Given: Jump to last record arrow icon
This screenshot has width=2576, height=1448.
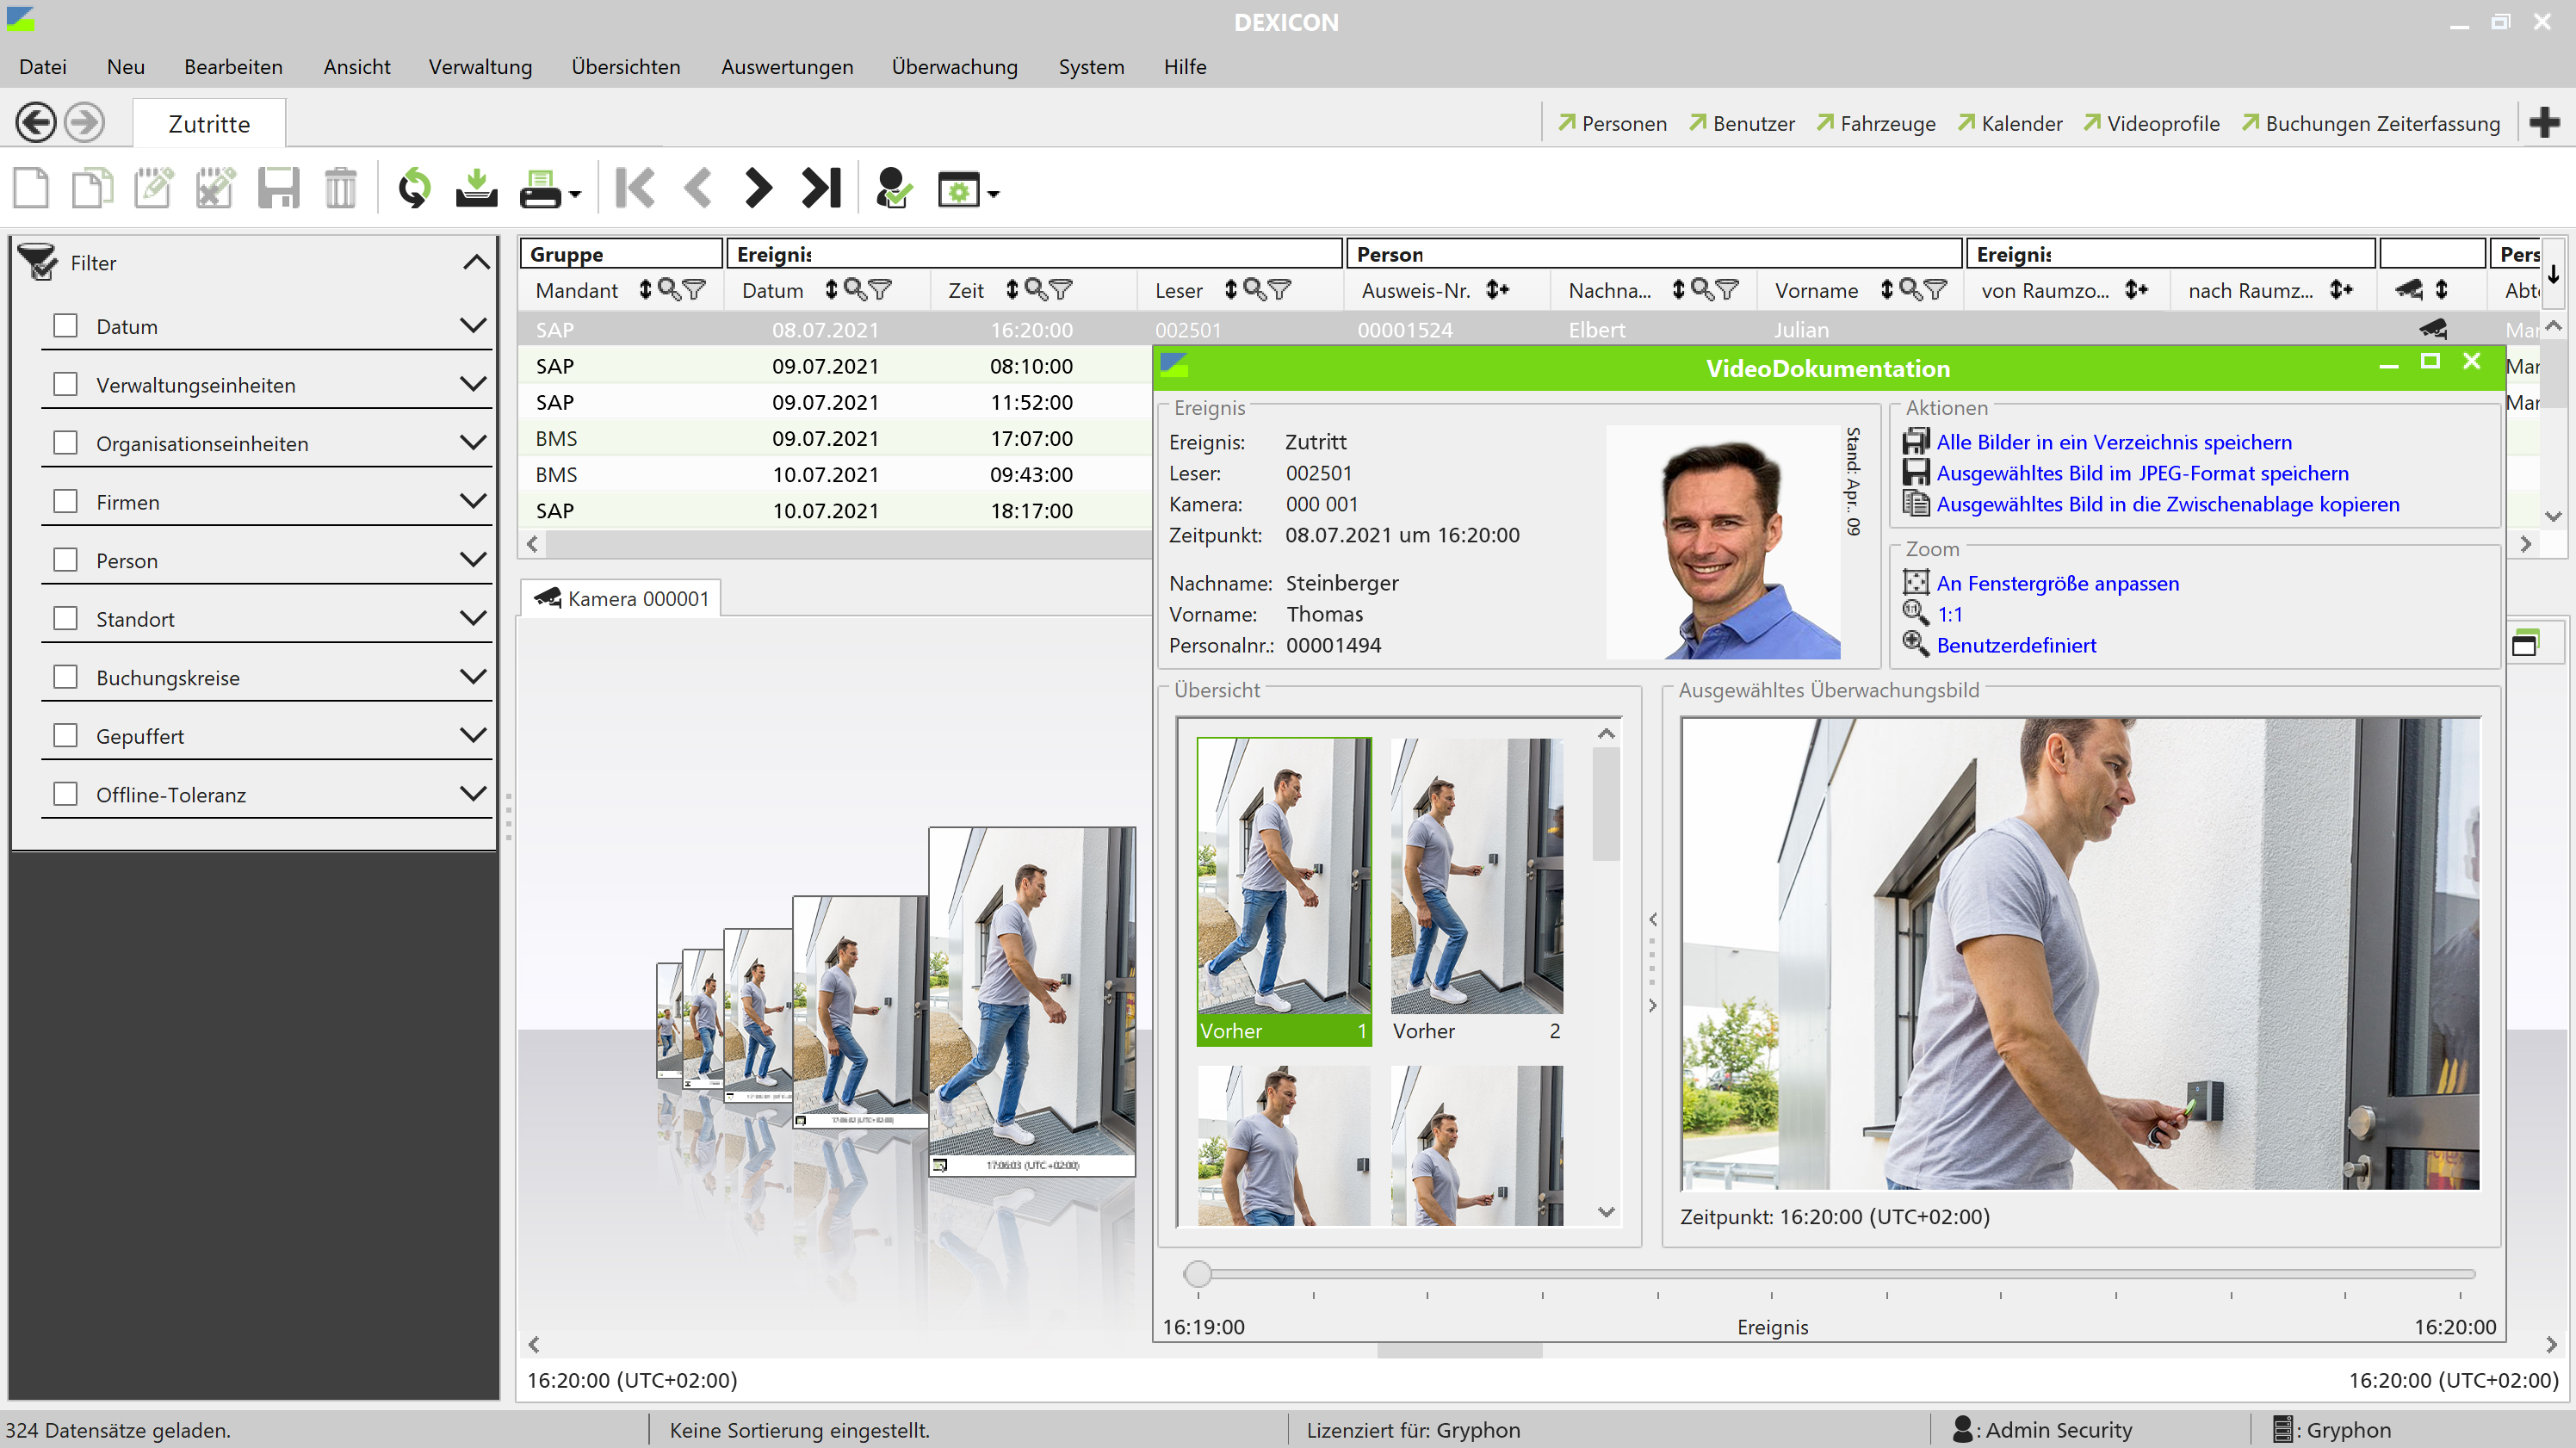Looking at the screenshot, I should tap(821, 188).
